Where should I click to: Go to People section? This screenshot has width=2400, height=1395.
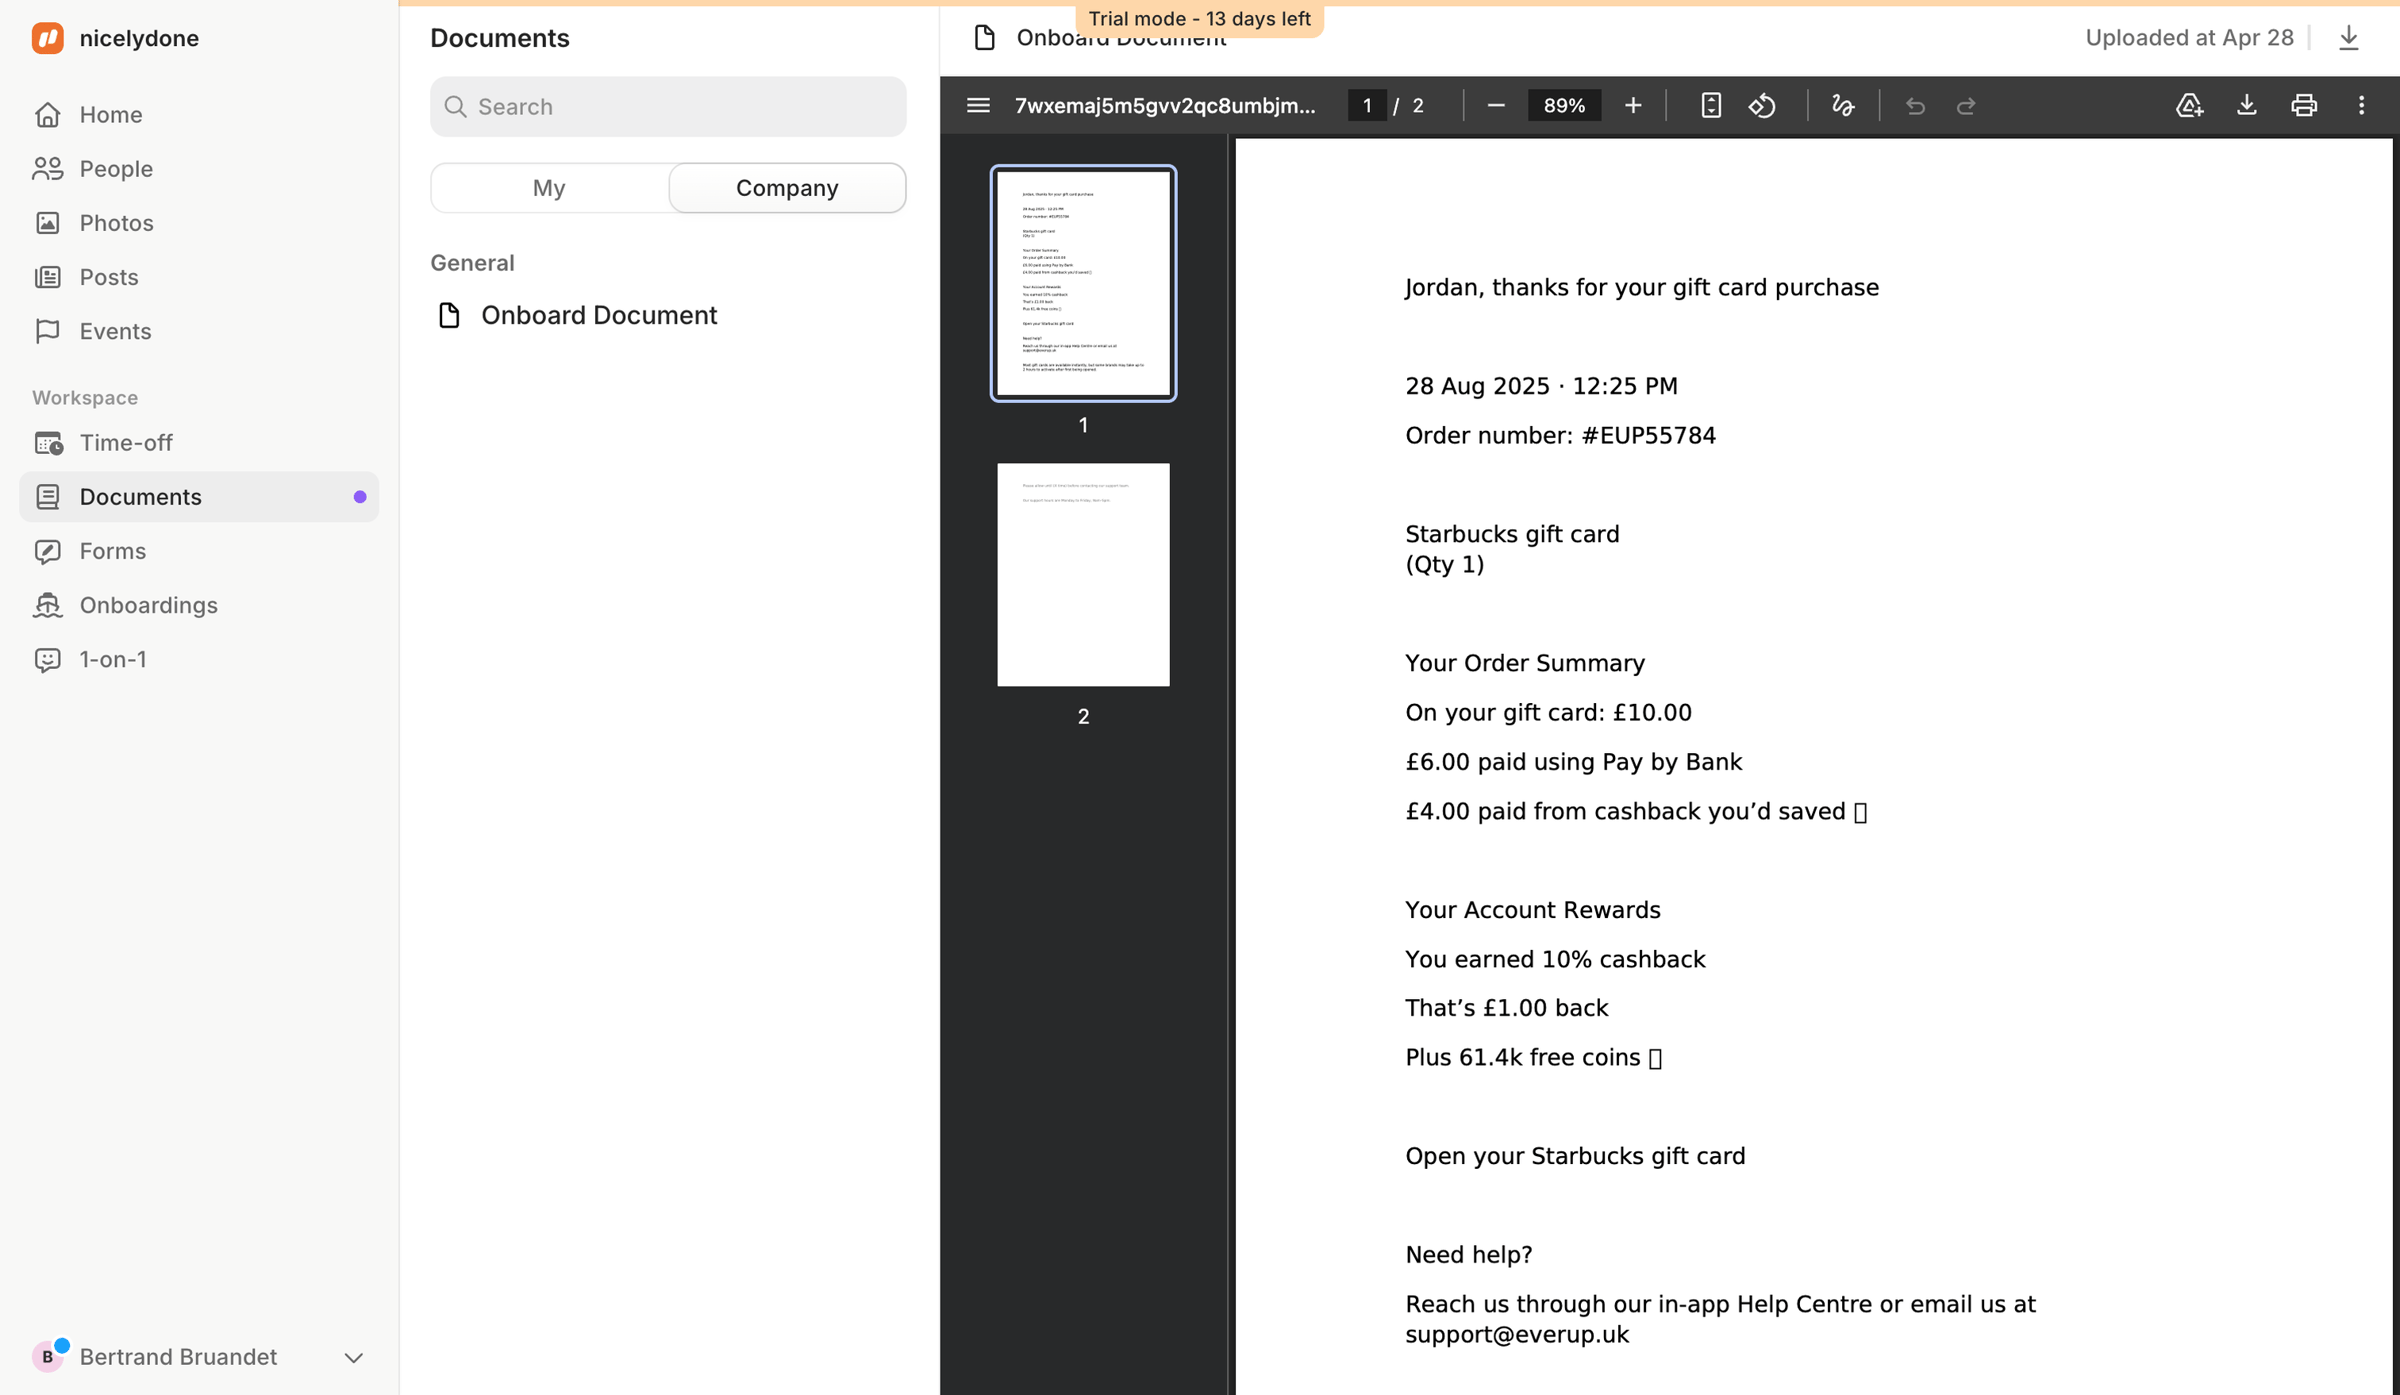199,168
